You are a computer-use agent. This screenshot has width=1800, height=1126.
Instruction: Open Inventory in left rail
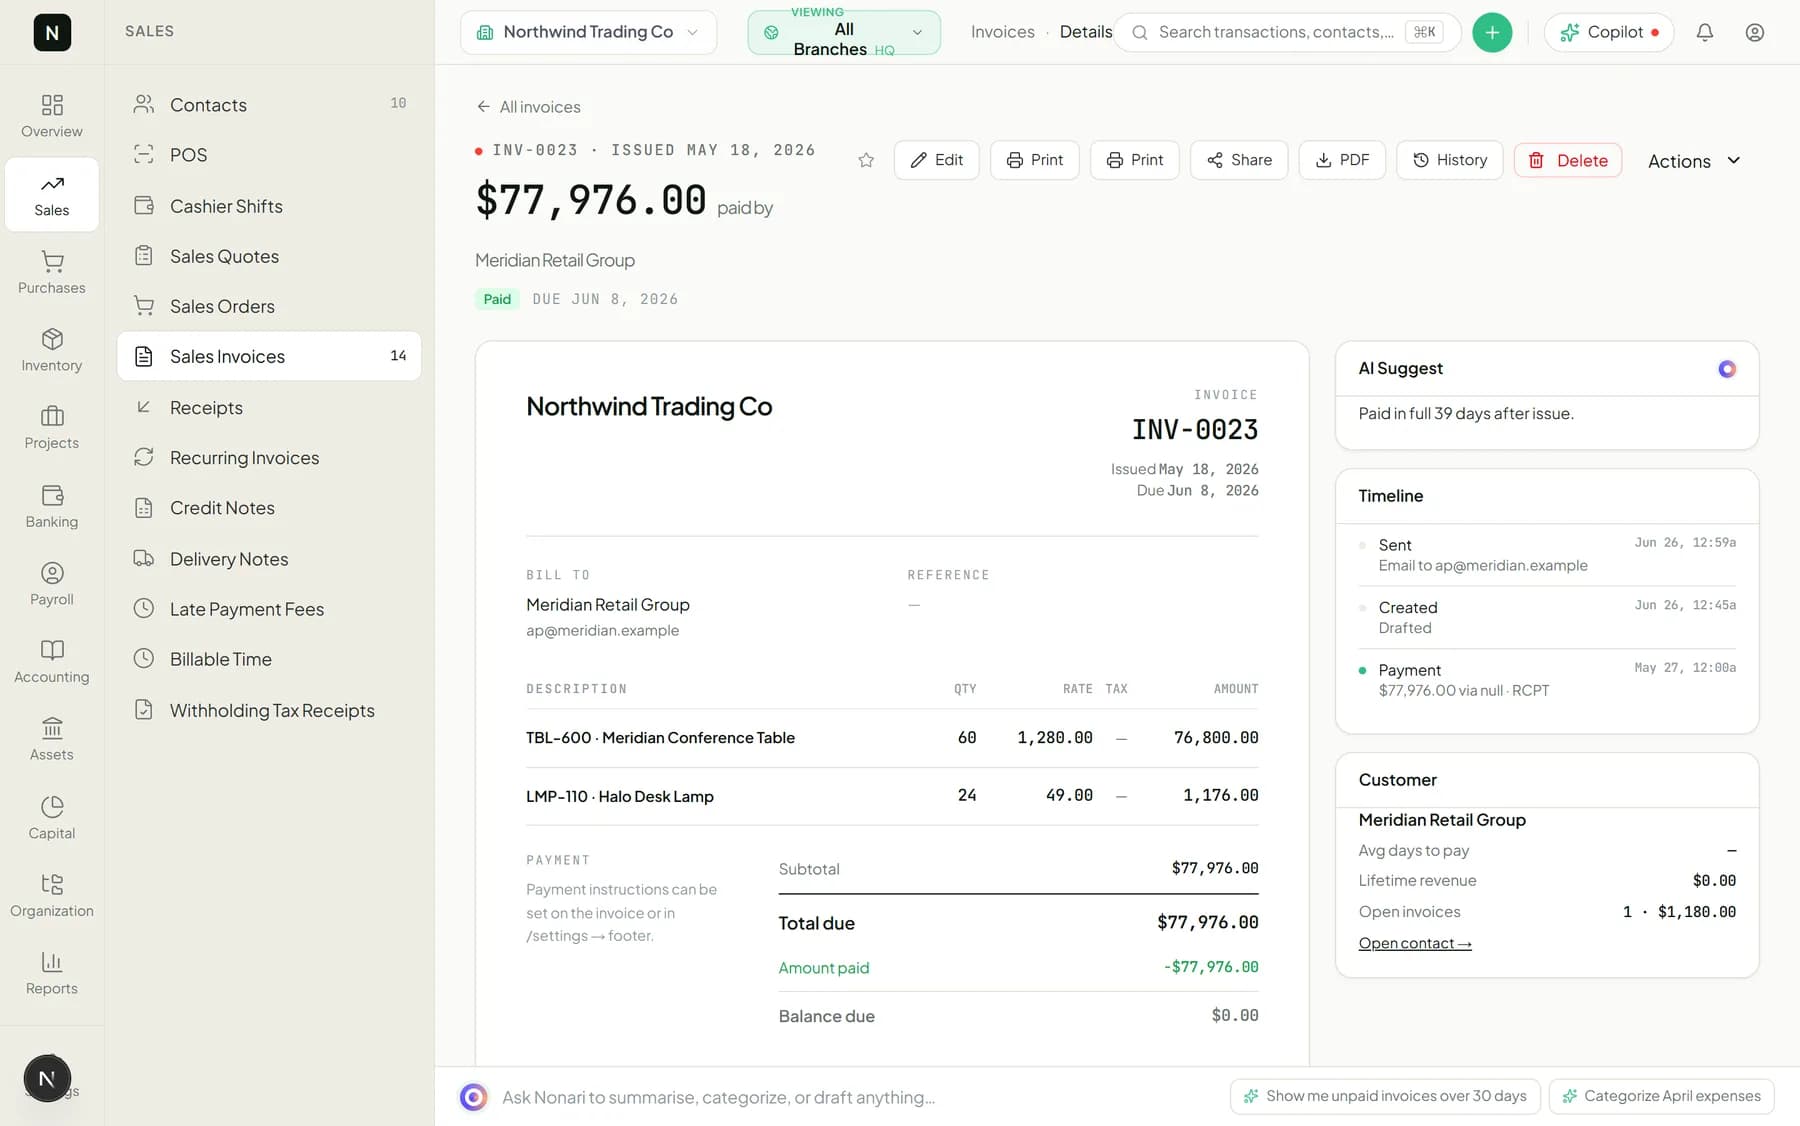tap(52, 350)
